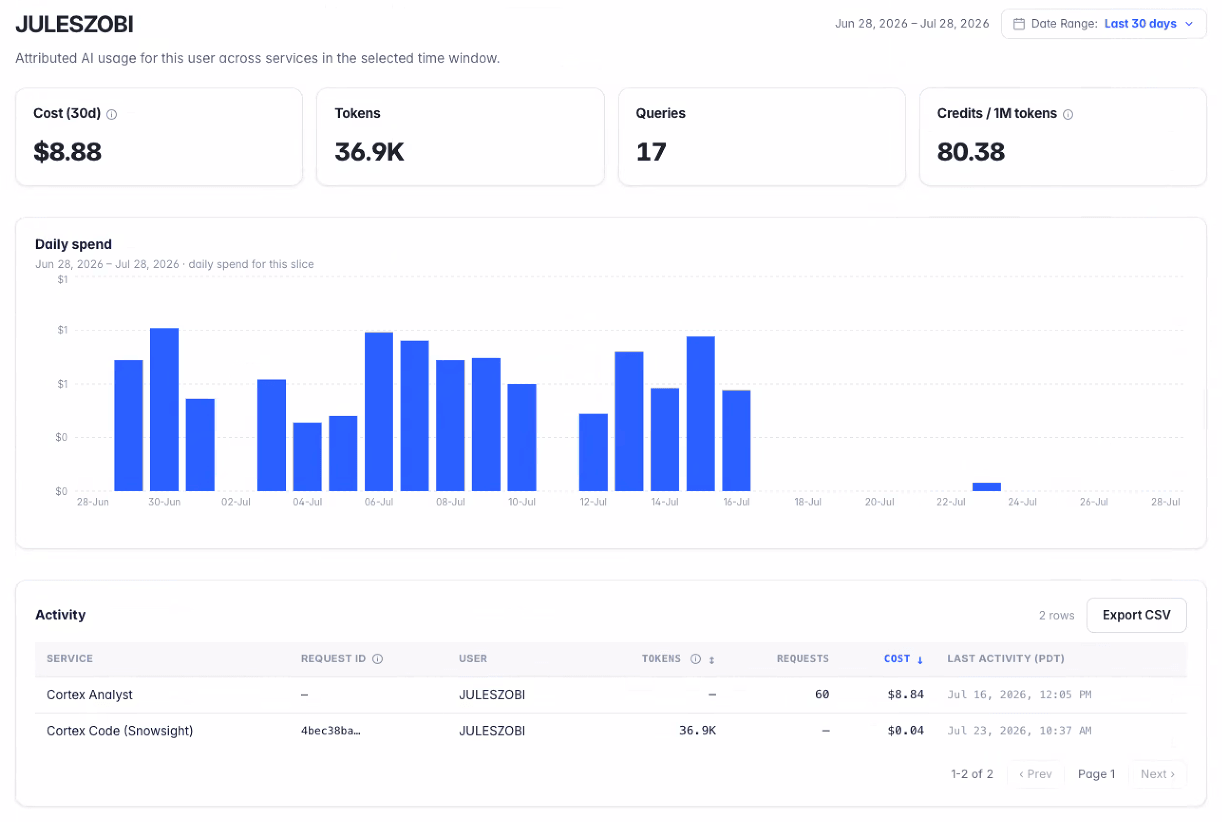Image resolution: width=1222 pixels, height=822 pixels.
Task: Click the 36.9K value in Tokens card
Action: point(369,152)
